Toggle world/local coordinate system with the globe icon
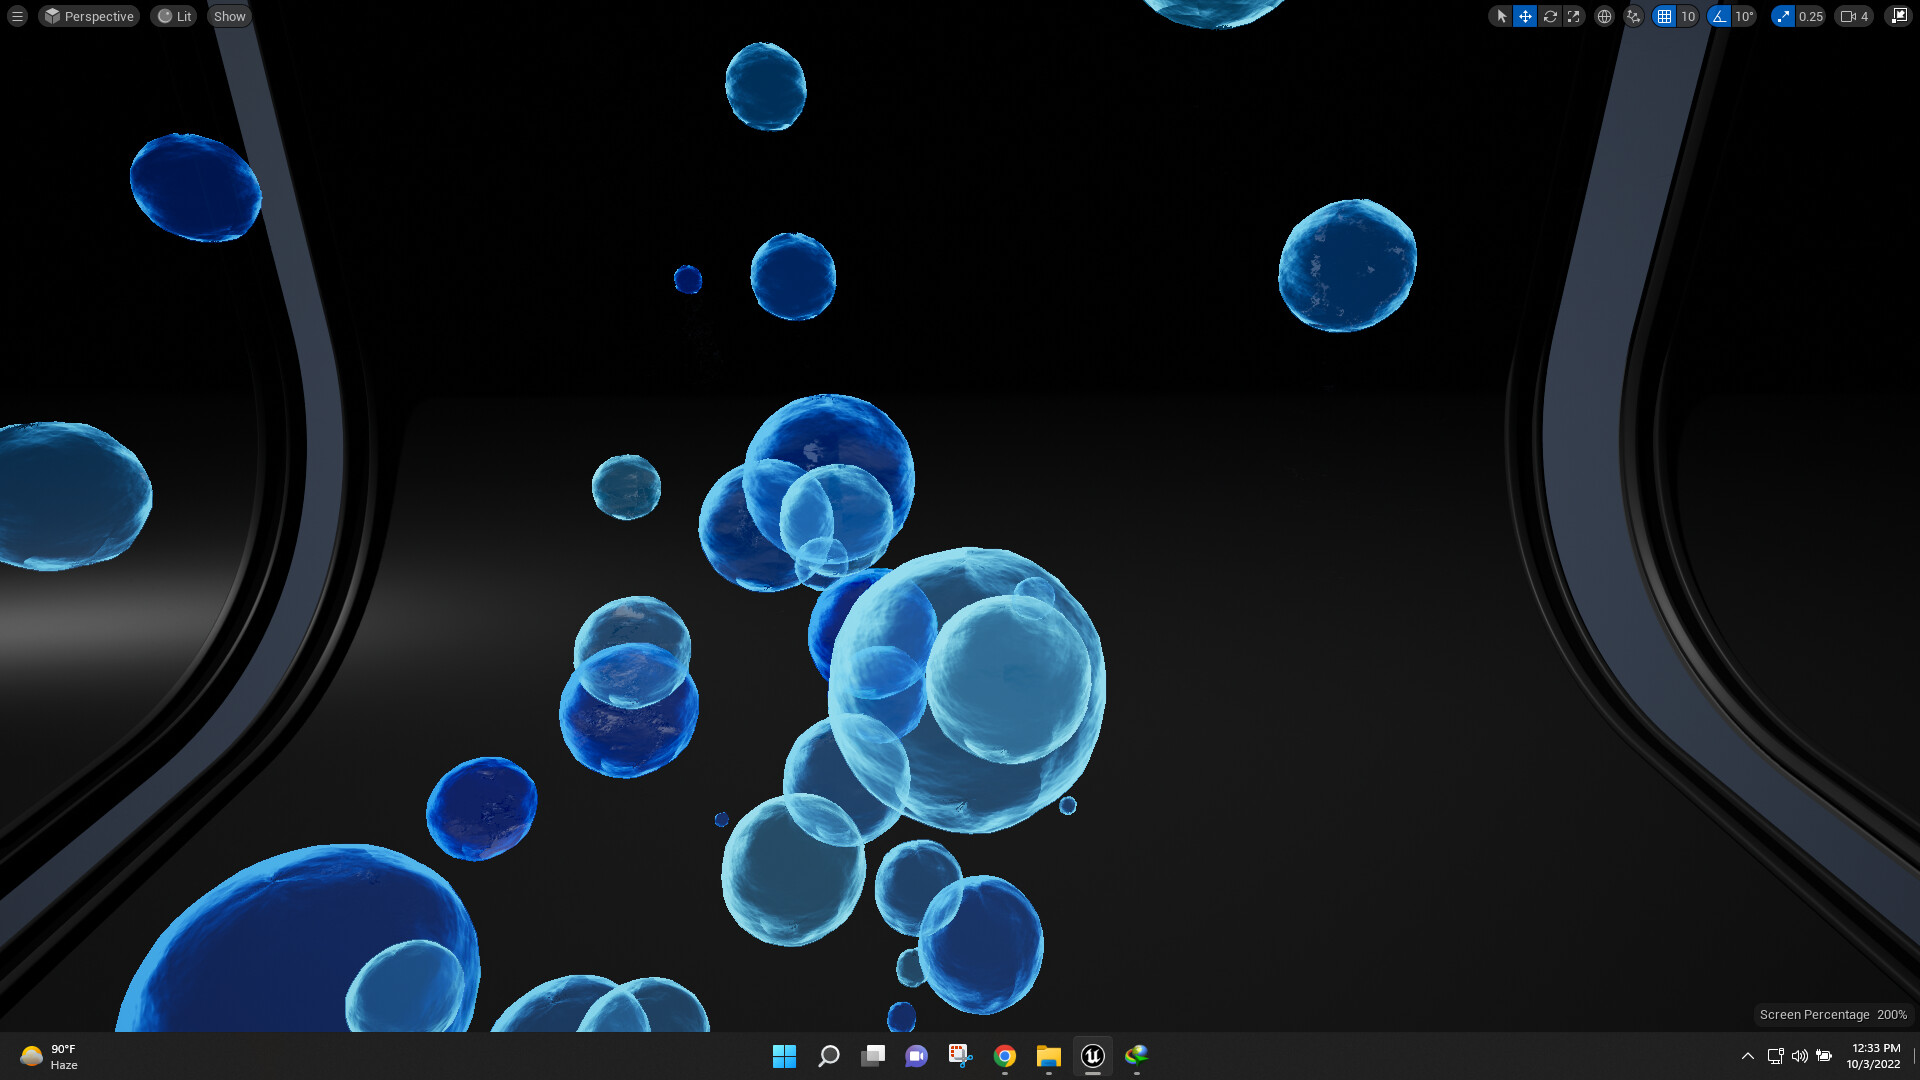The image size is (1920, 1080). pos(1605,16)
